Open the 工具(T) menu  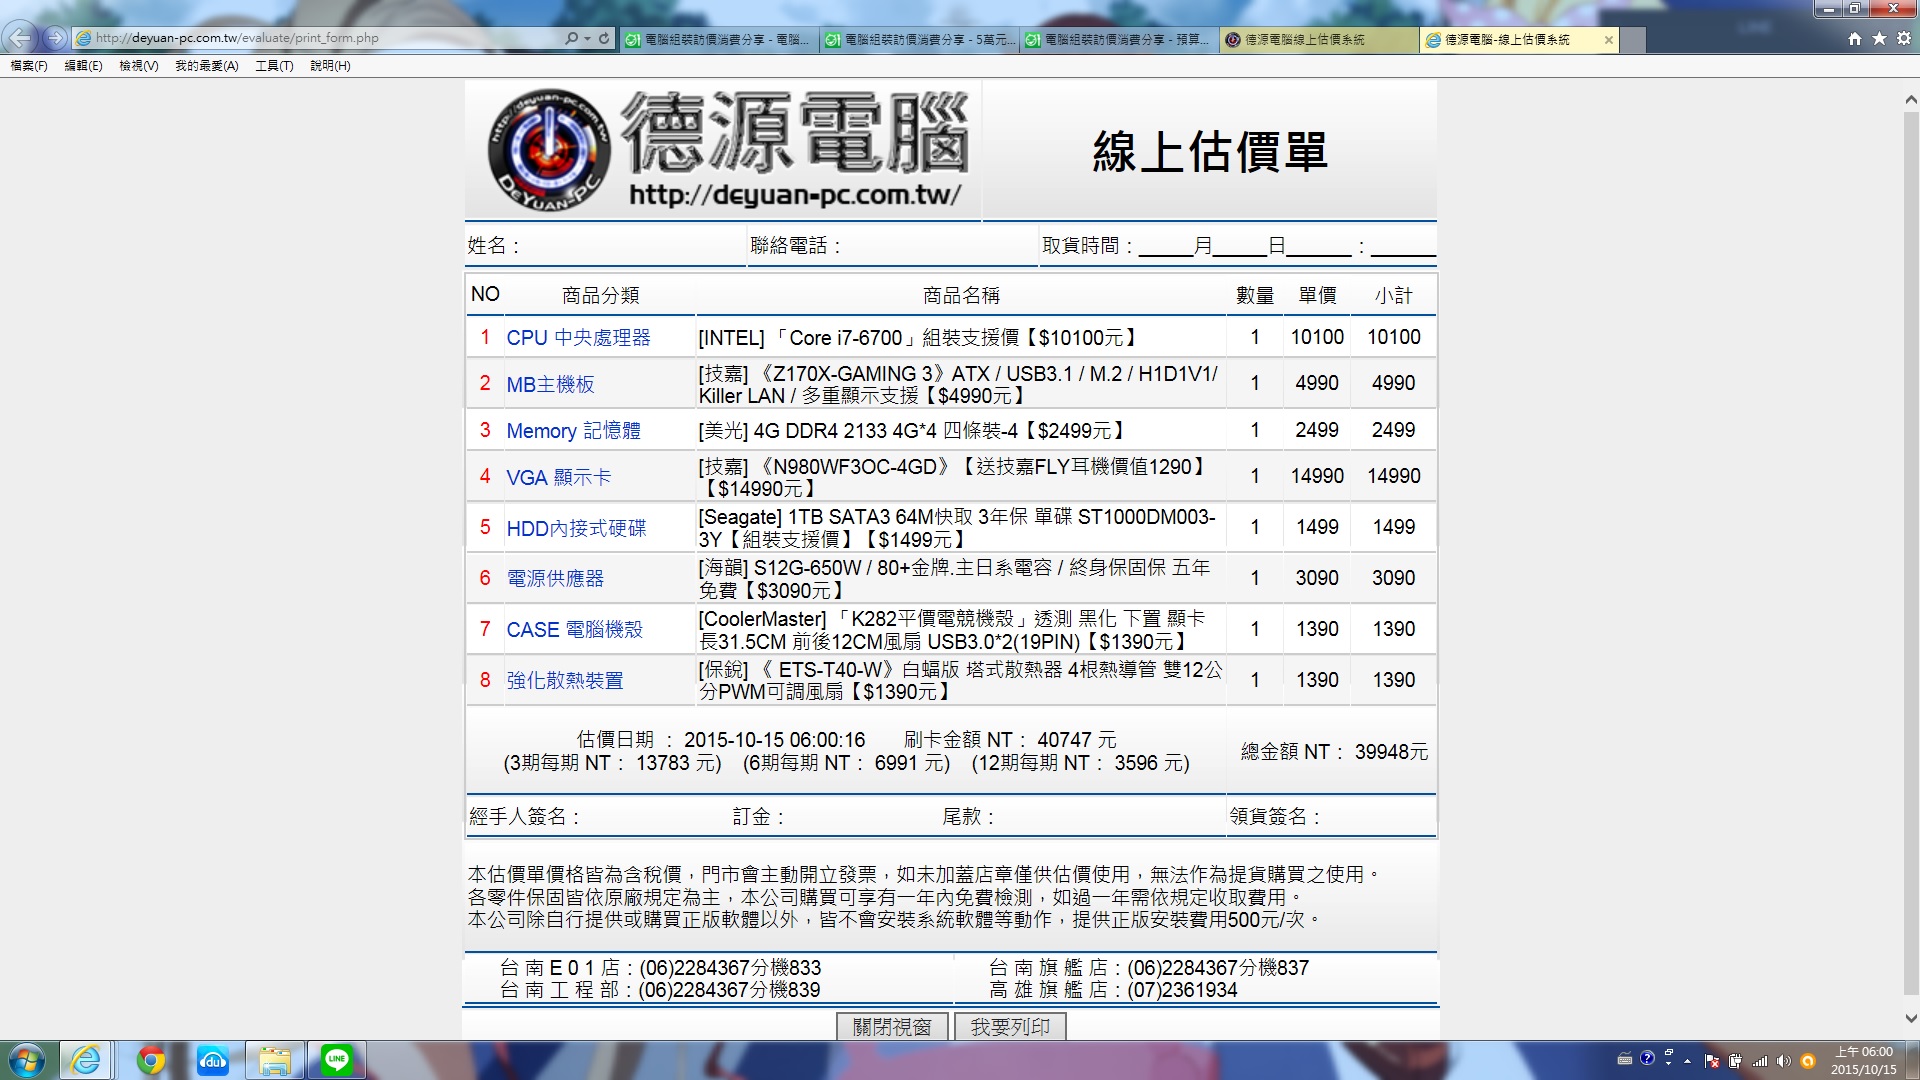274,66
